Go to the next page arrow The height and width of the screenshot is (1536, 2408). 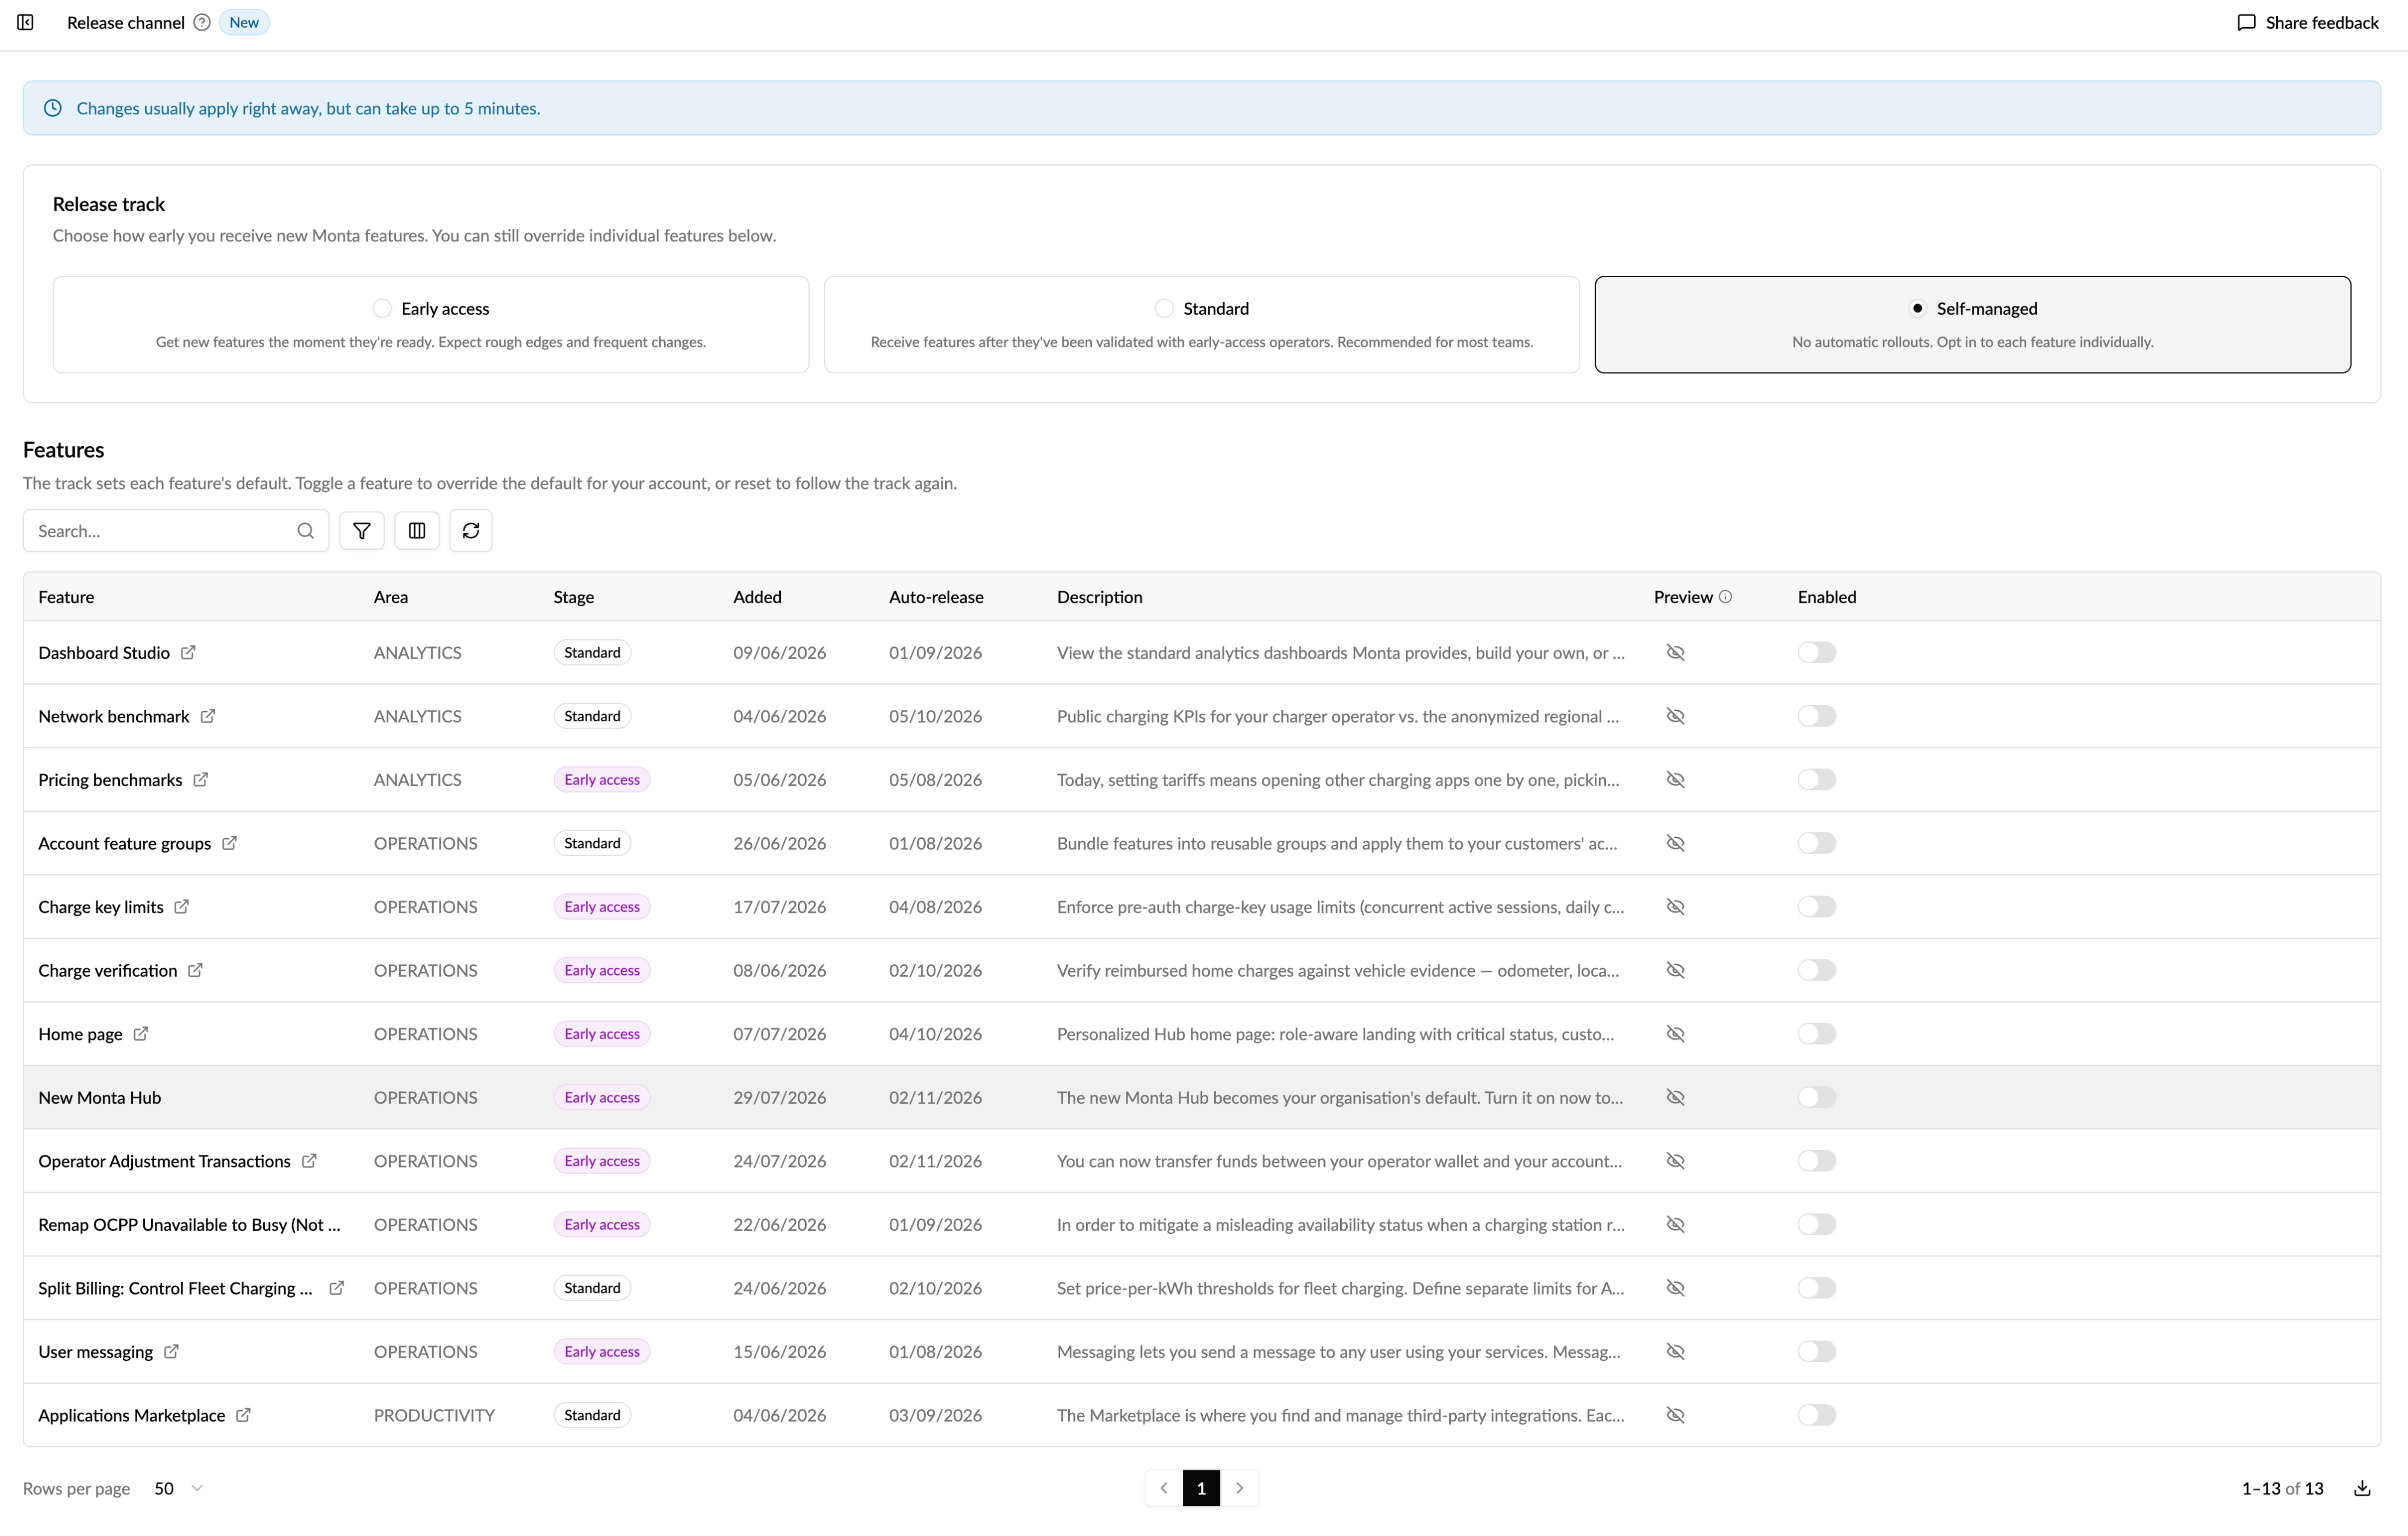[1240, 1489]
